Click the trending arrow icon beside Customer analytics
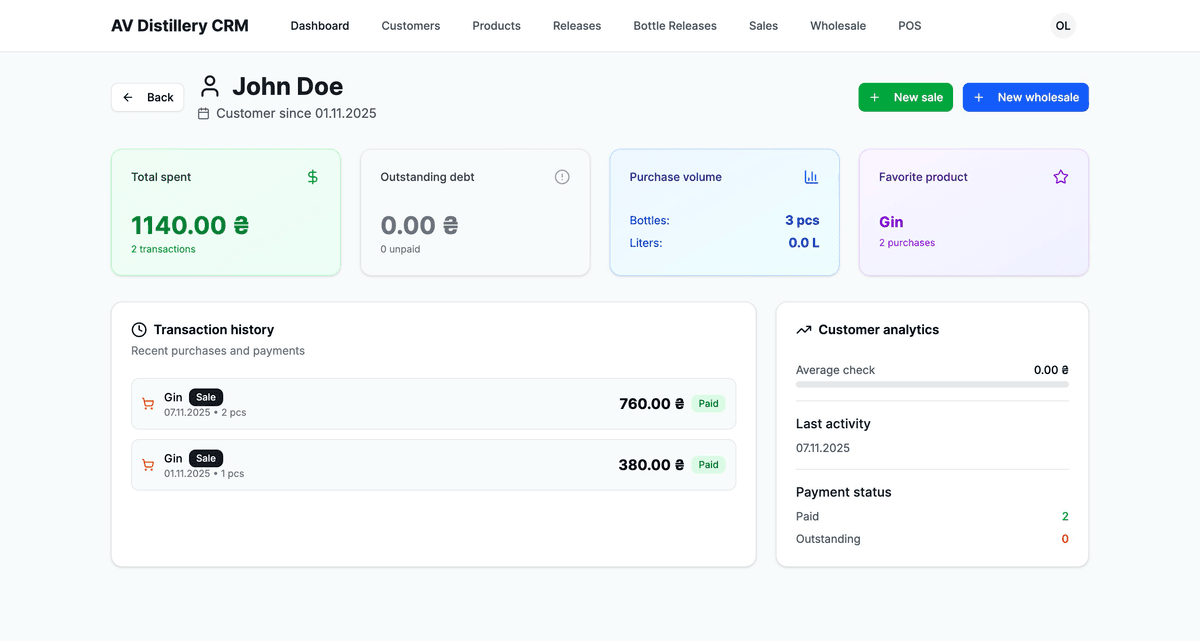The height and width of the screenshot is (641, 1200). click(x=804, y=330)
